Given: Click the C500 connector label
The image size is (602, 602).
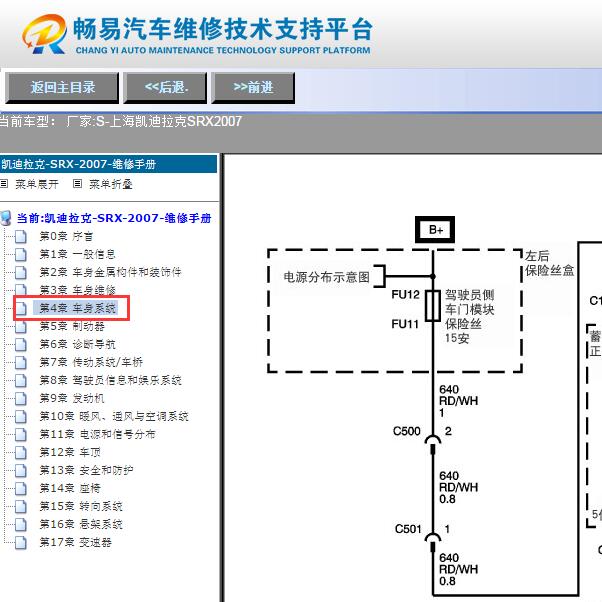Looking at the screenshot, I should tap(407, 431).
